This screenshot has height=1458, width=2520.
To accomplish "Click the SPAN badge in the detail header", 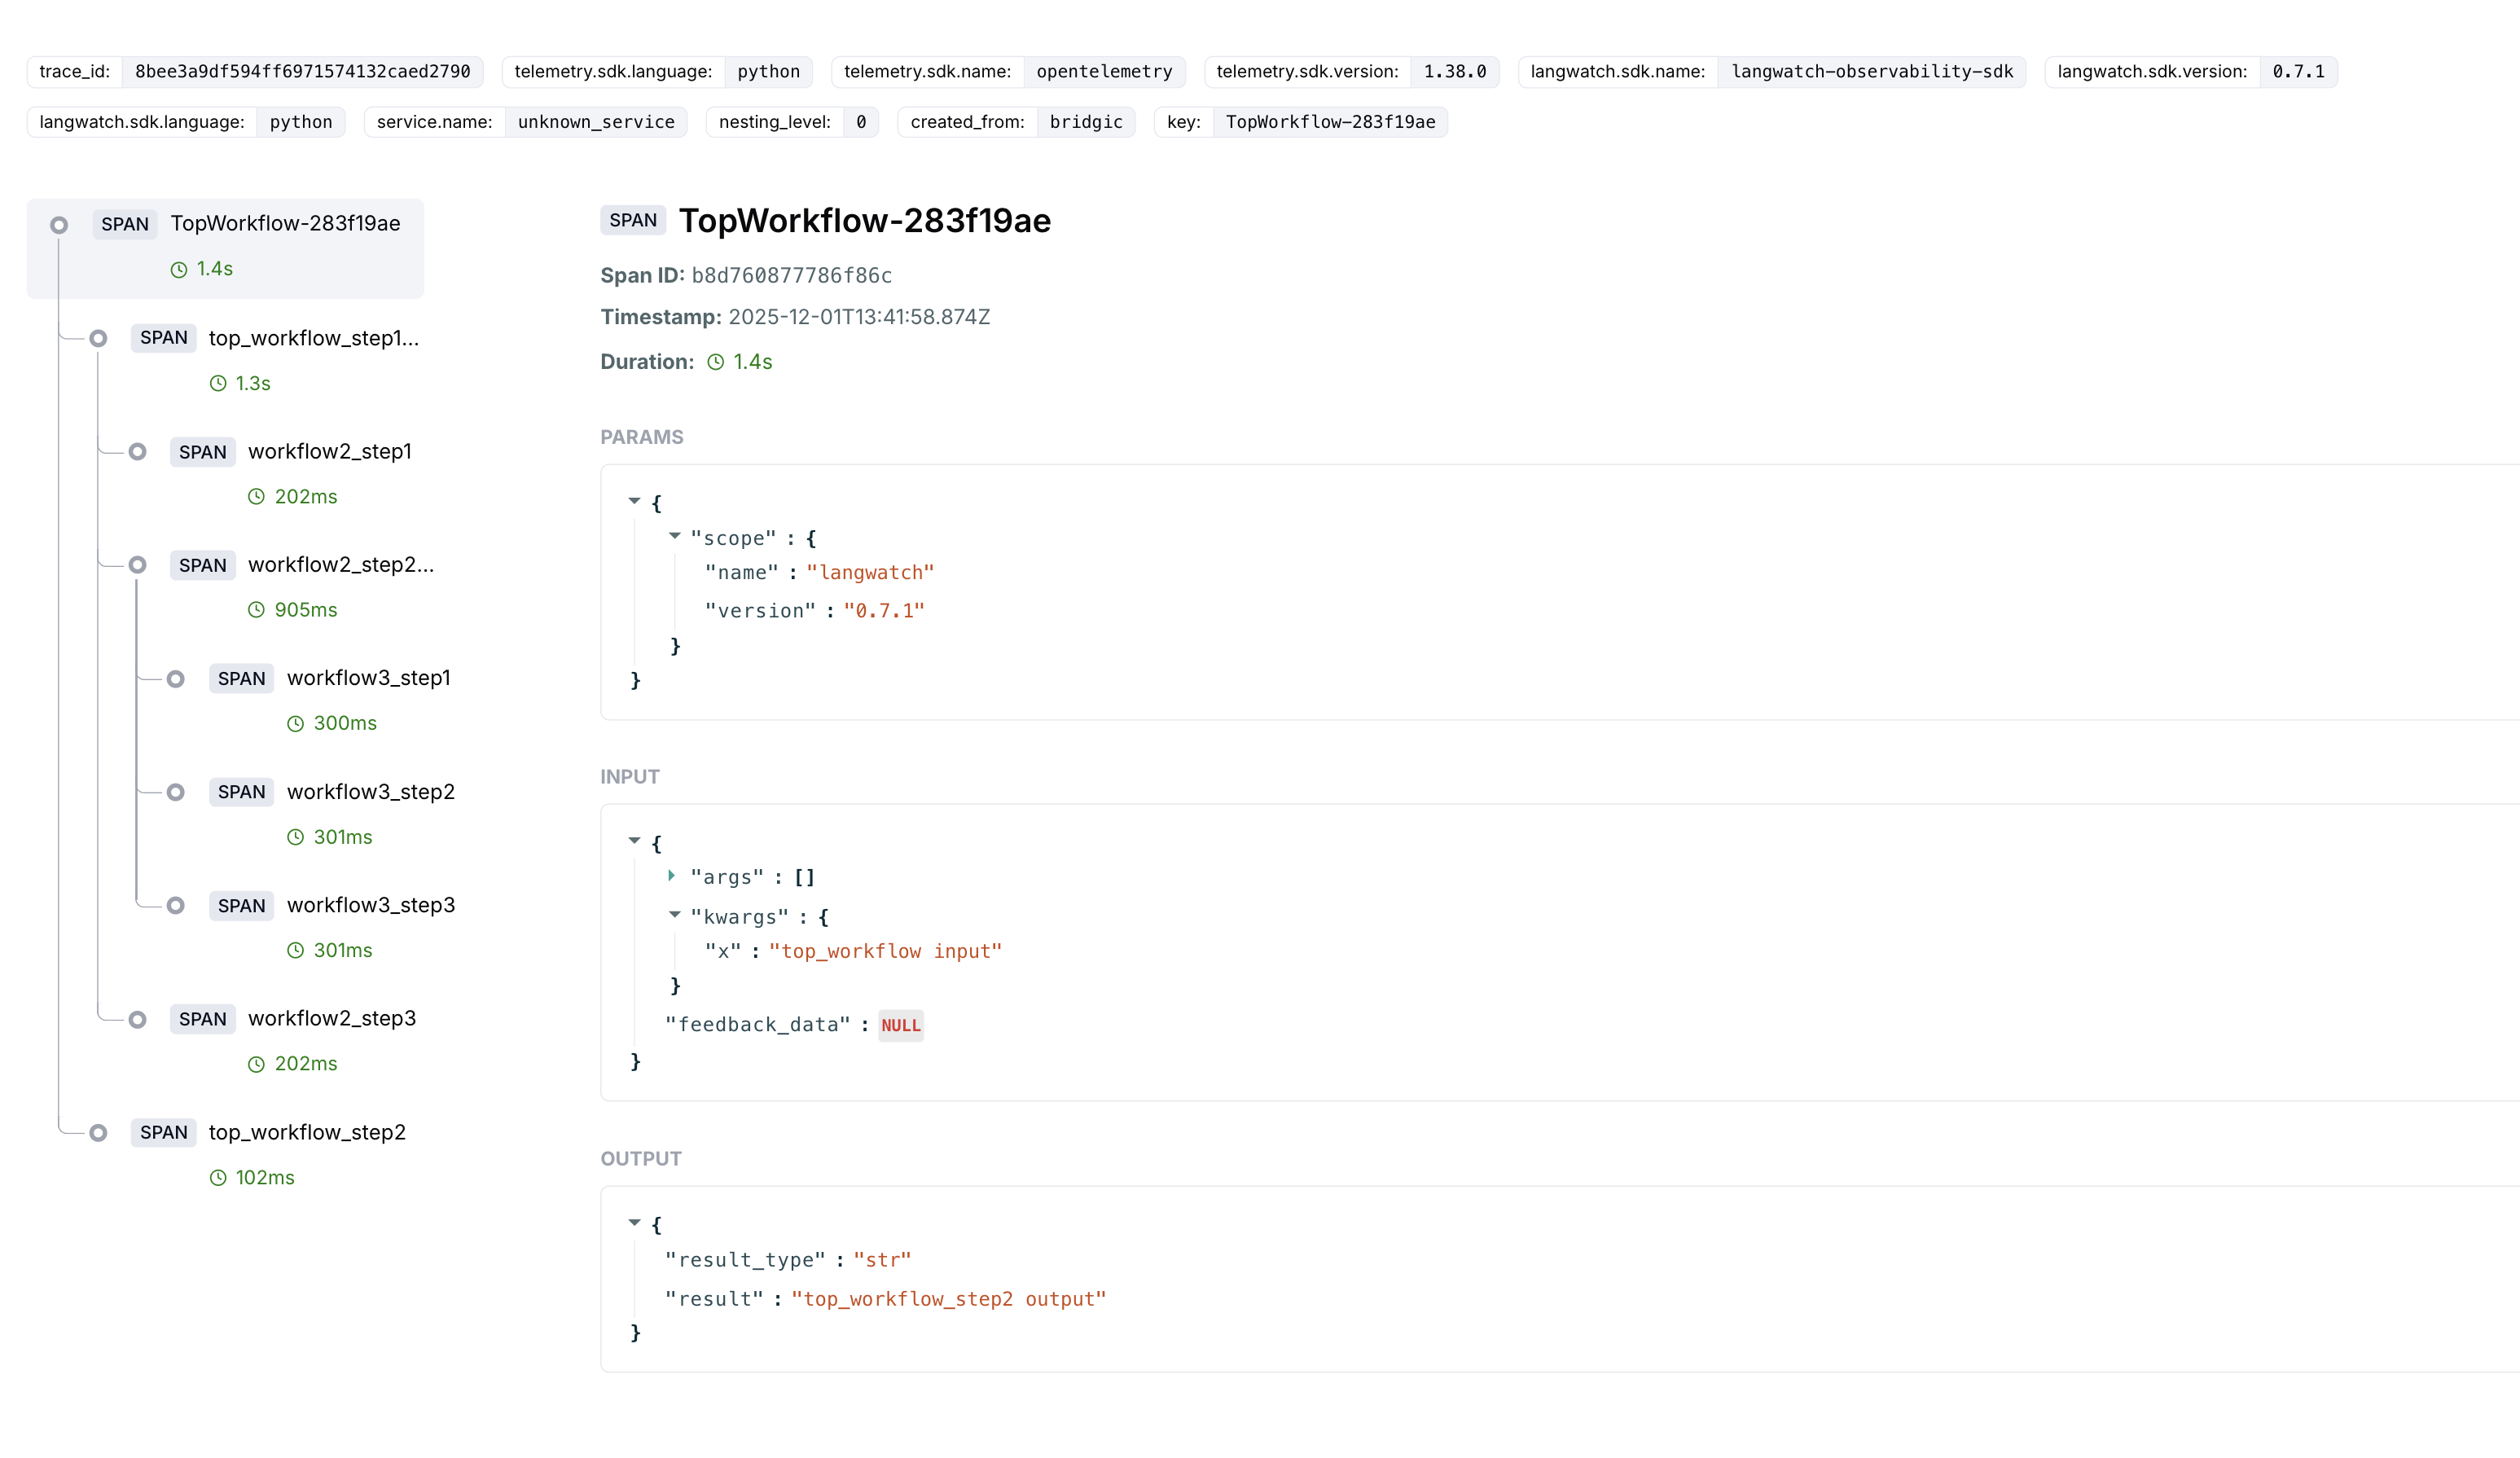I will 633,220.
